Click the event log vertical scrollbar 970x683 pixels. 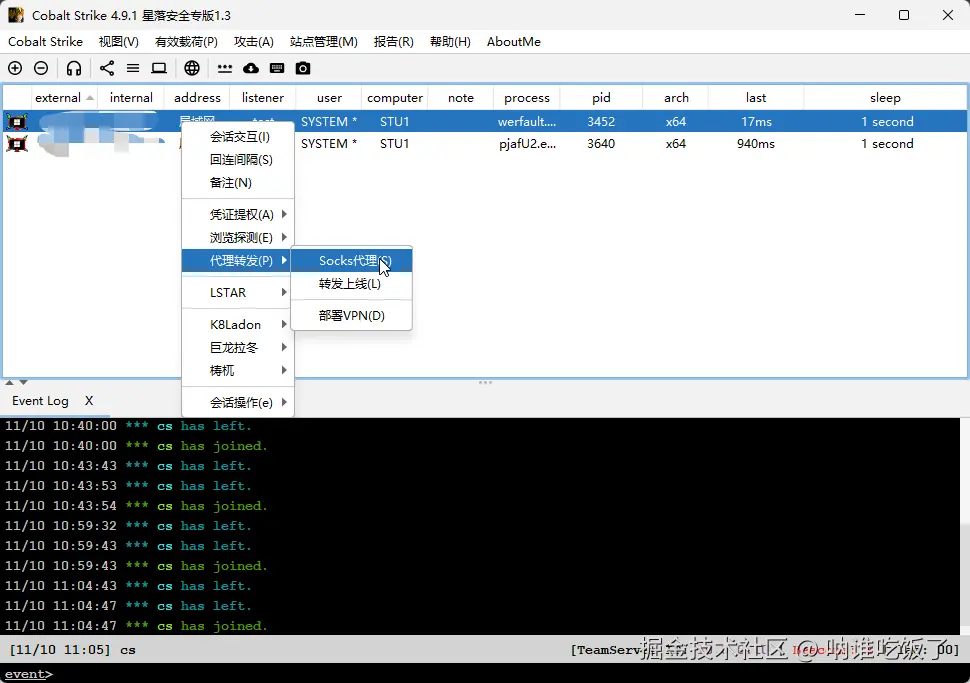coord(964,526)
